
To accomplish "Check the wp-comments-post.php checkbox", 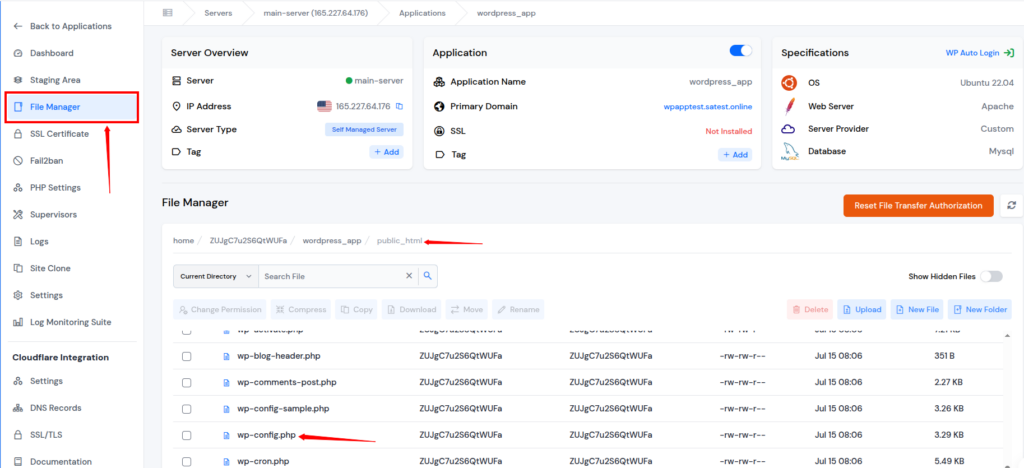I will (x=187, y=382).
